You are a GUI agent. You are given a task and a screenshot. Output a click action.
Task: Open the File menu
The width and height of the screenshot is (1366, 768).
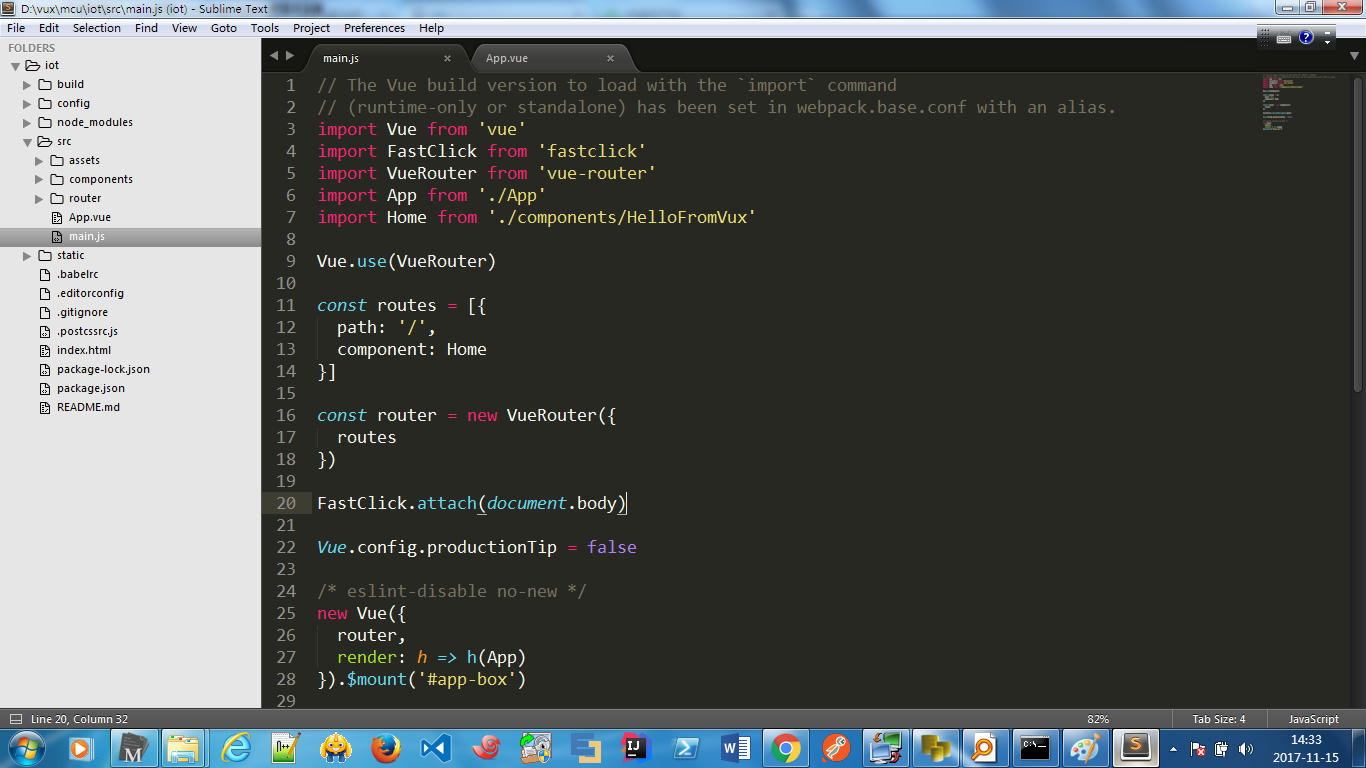click(16, 28)
